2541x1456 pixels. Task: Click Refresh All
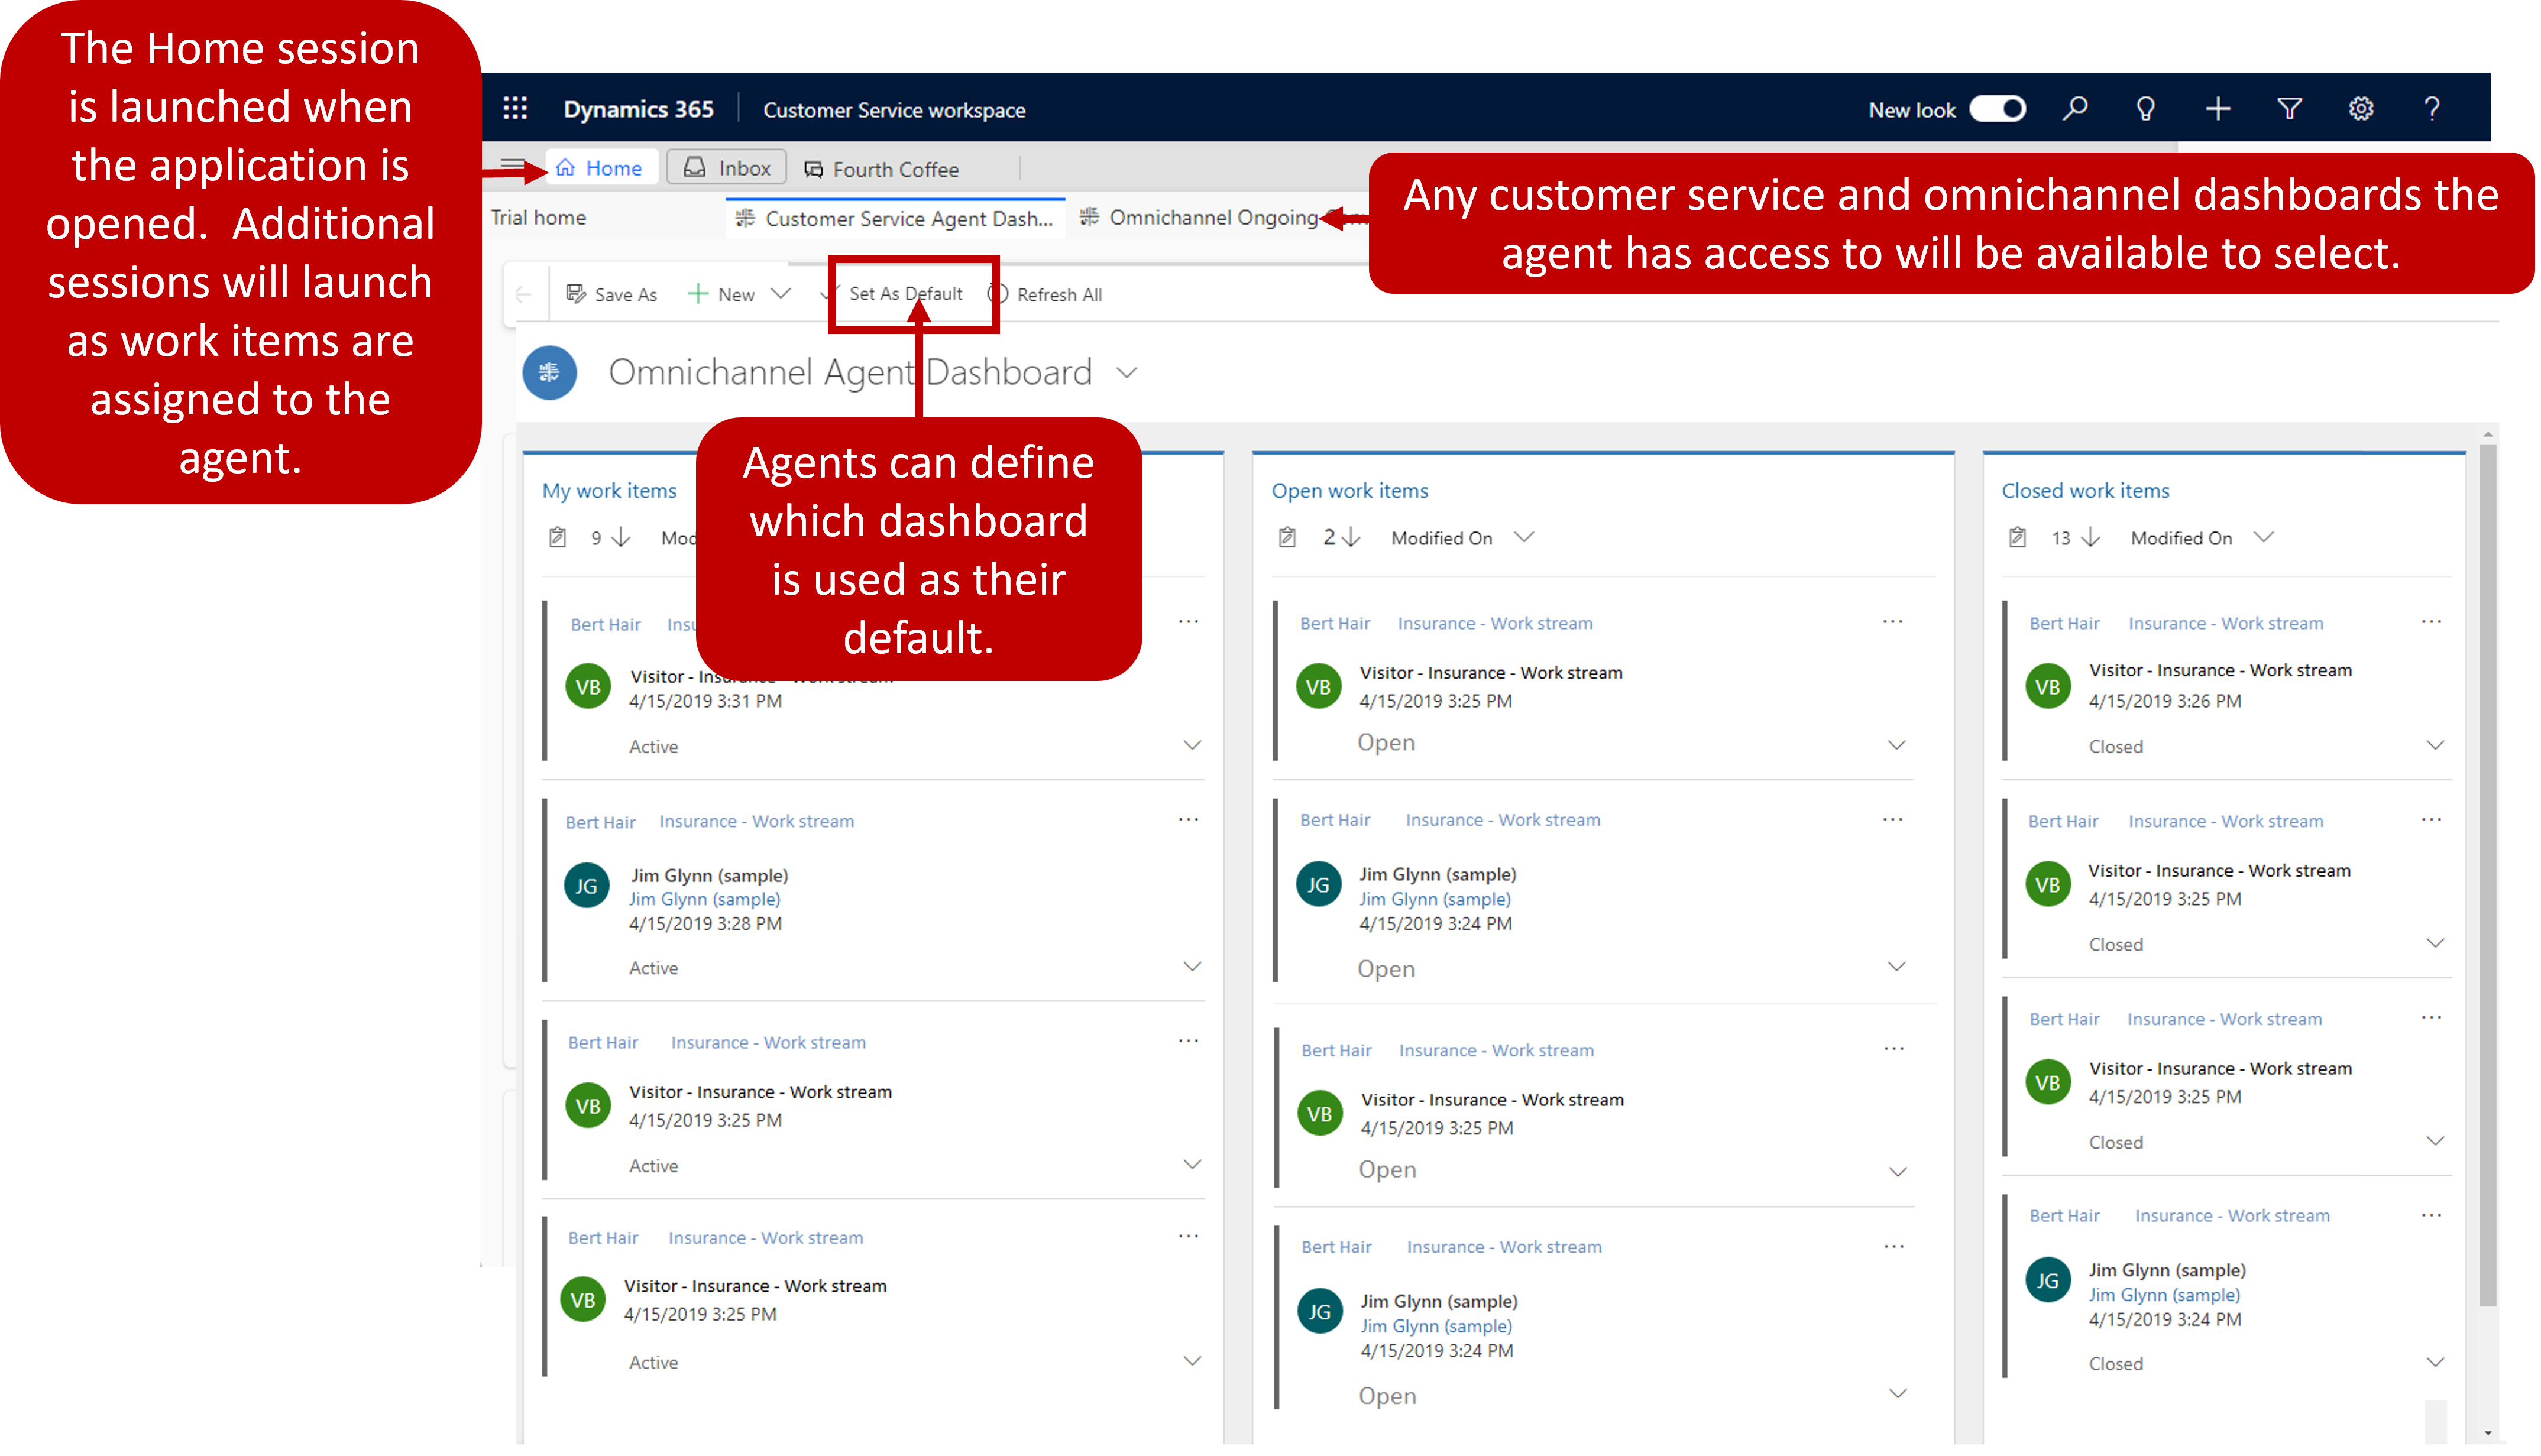point(1046,294)
